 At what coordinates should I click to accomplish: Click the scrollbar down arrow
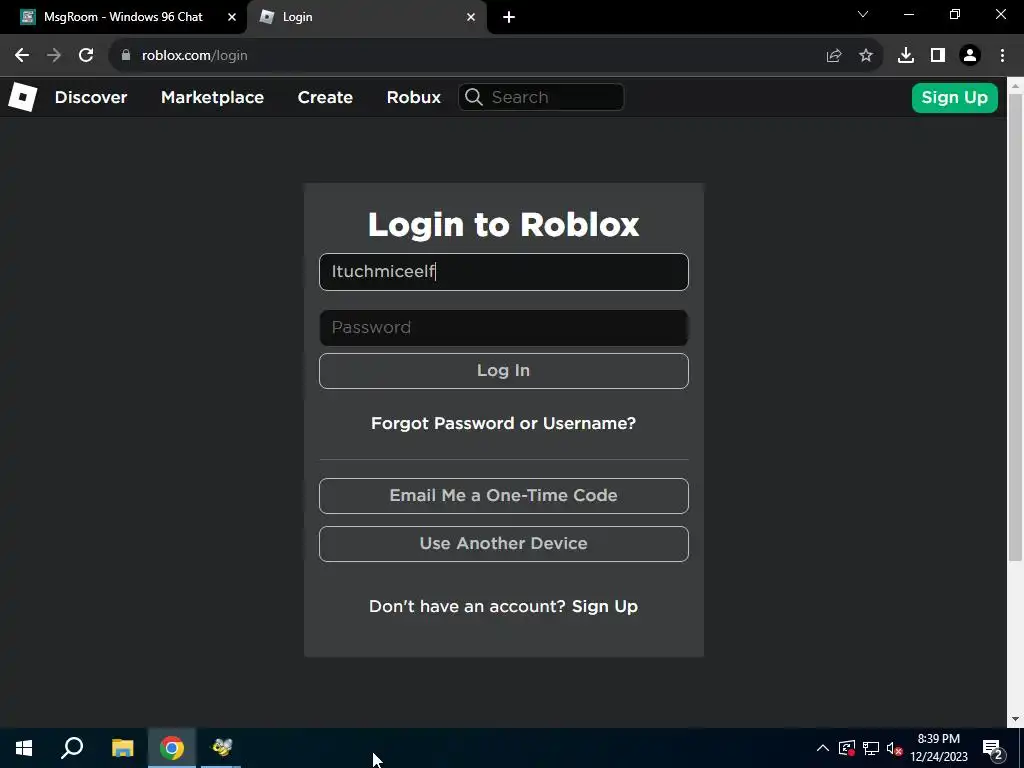coord(1015,720)
